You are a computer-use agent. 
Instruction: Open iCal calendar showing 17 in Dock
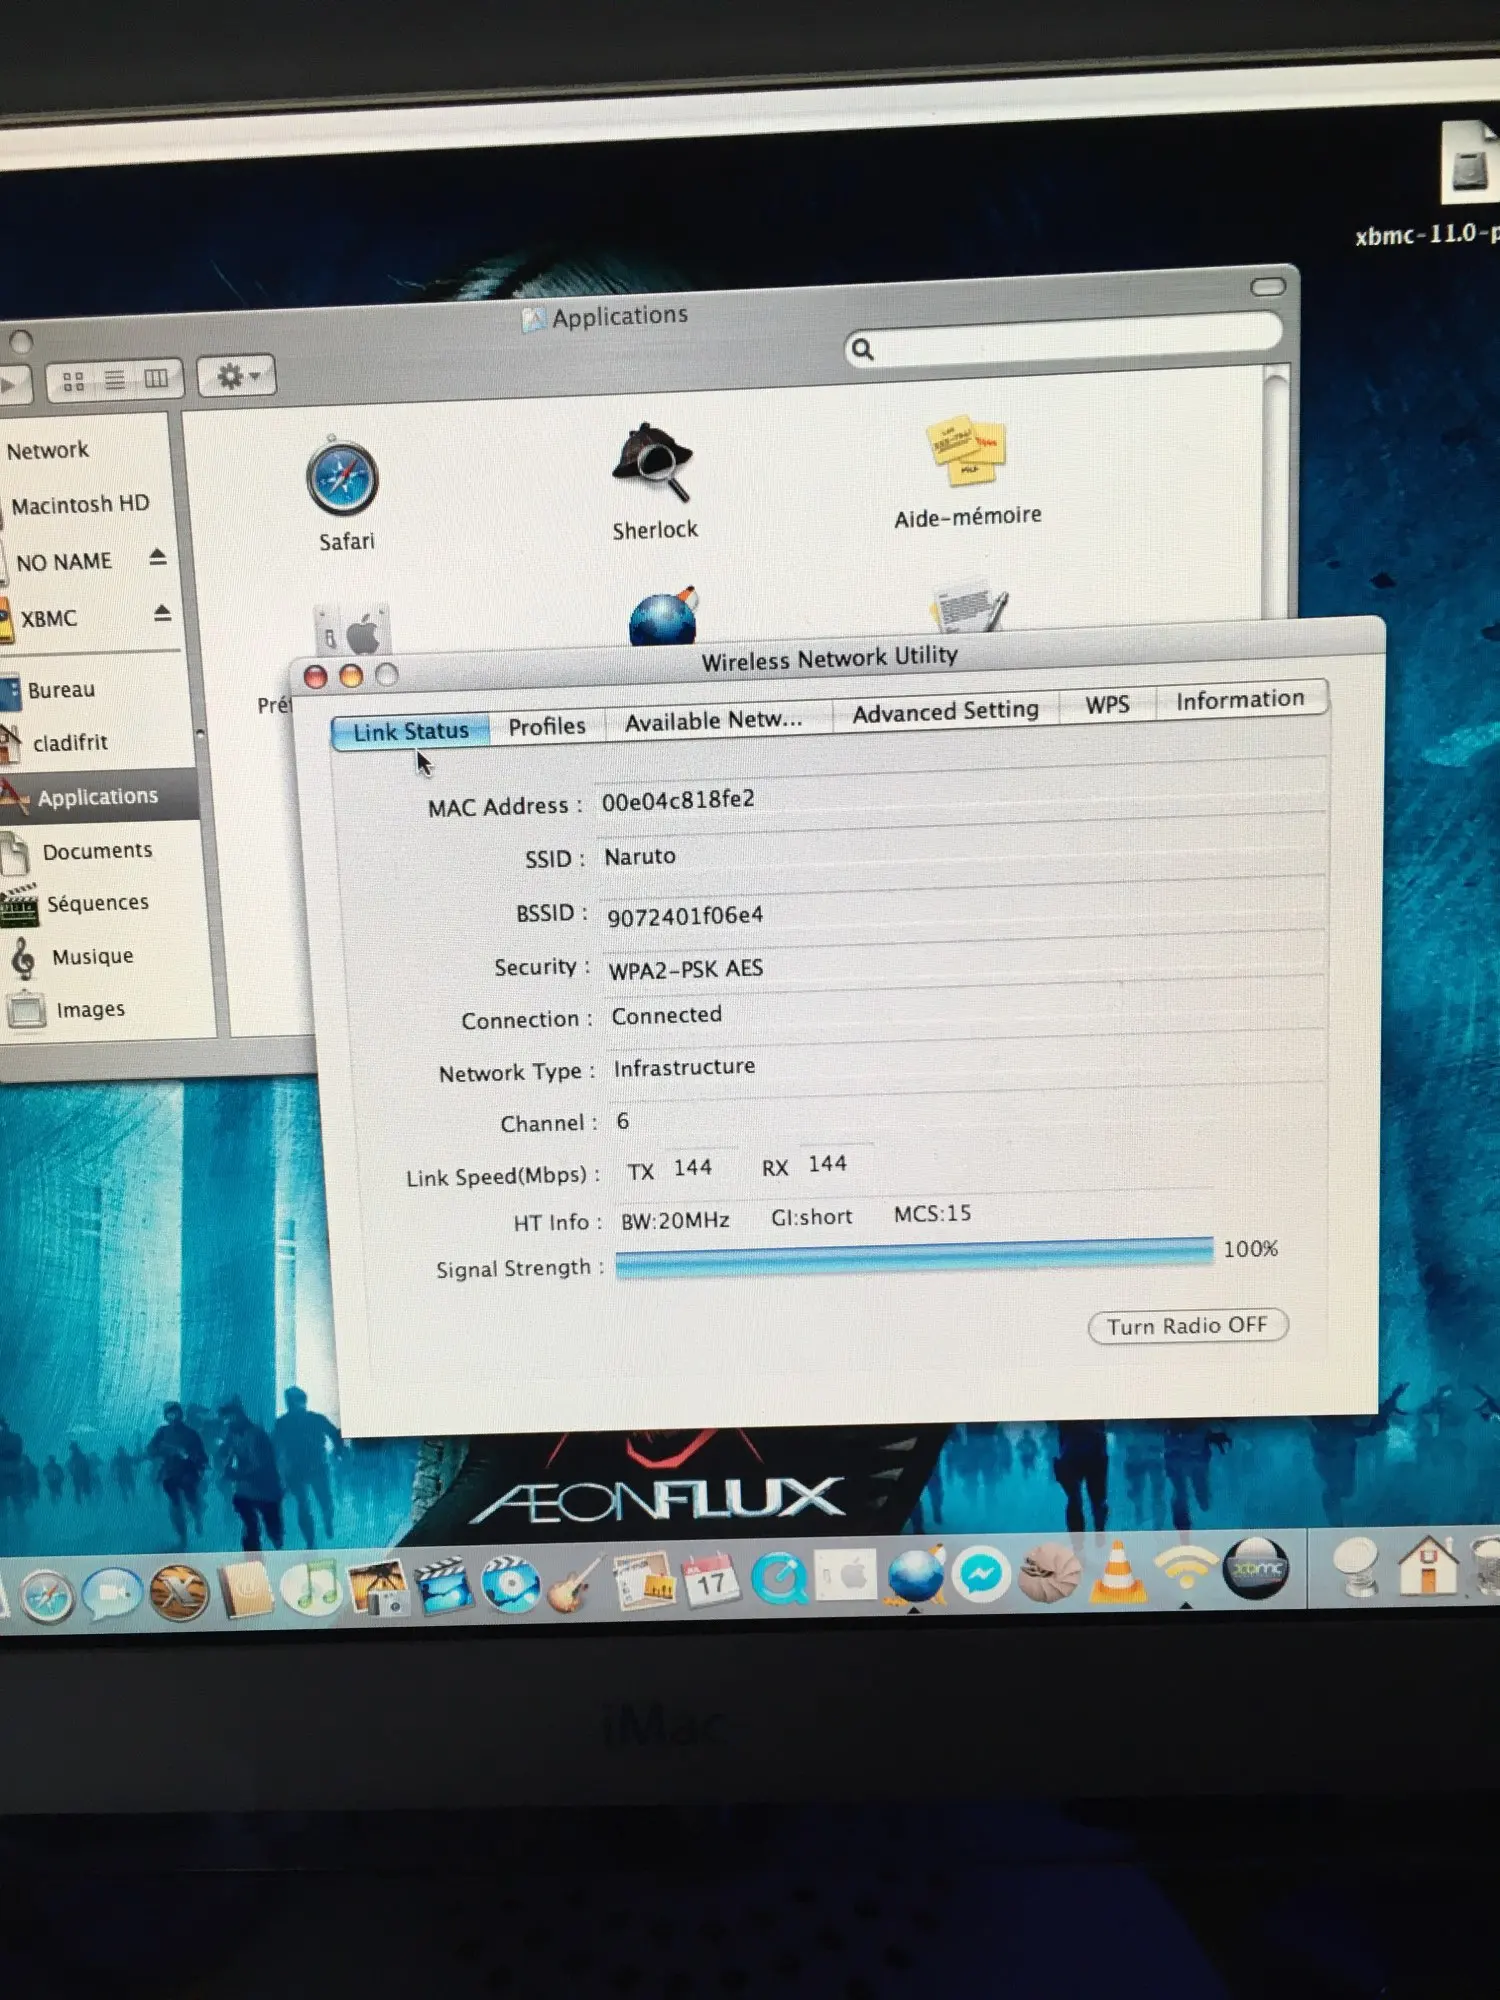tap(711, 1580)
